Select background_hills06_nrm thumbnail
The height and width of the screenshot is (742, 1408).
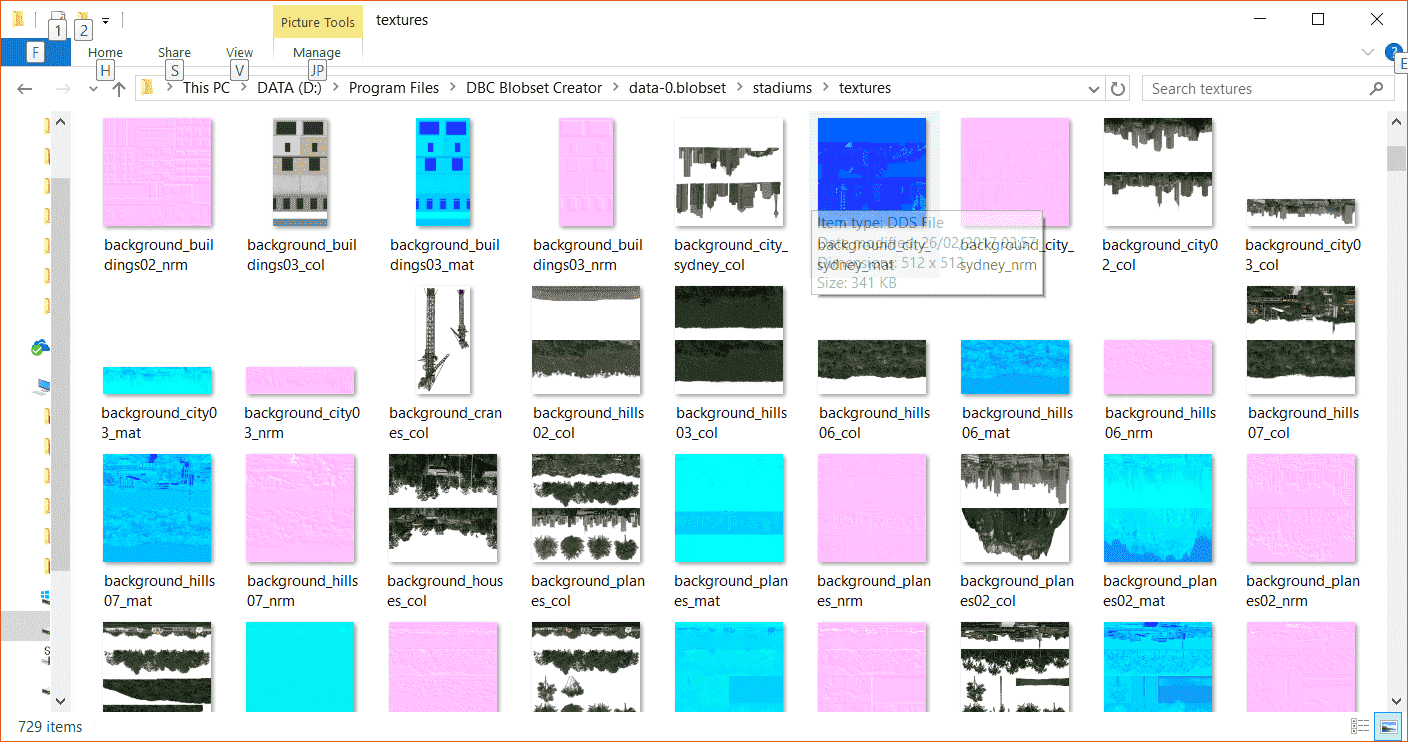tap(1159, 367)
